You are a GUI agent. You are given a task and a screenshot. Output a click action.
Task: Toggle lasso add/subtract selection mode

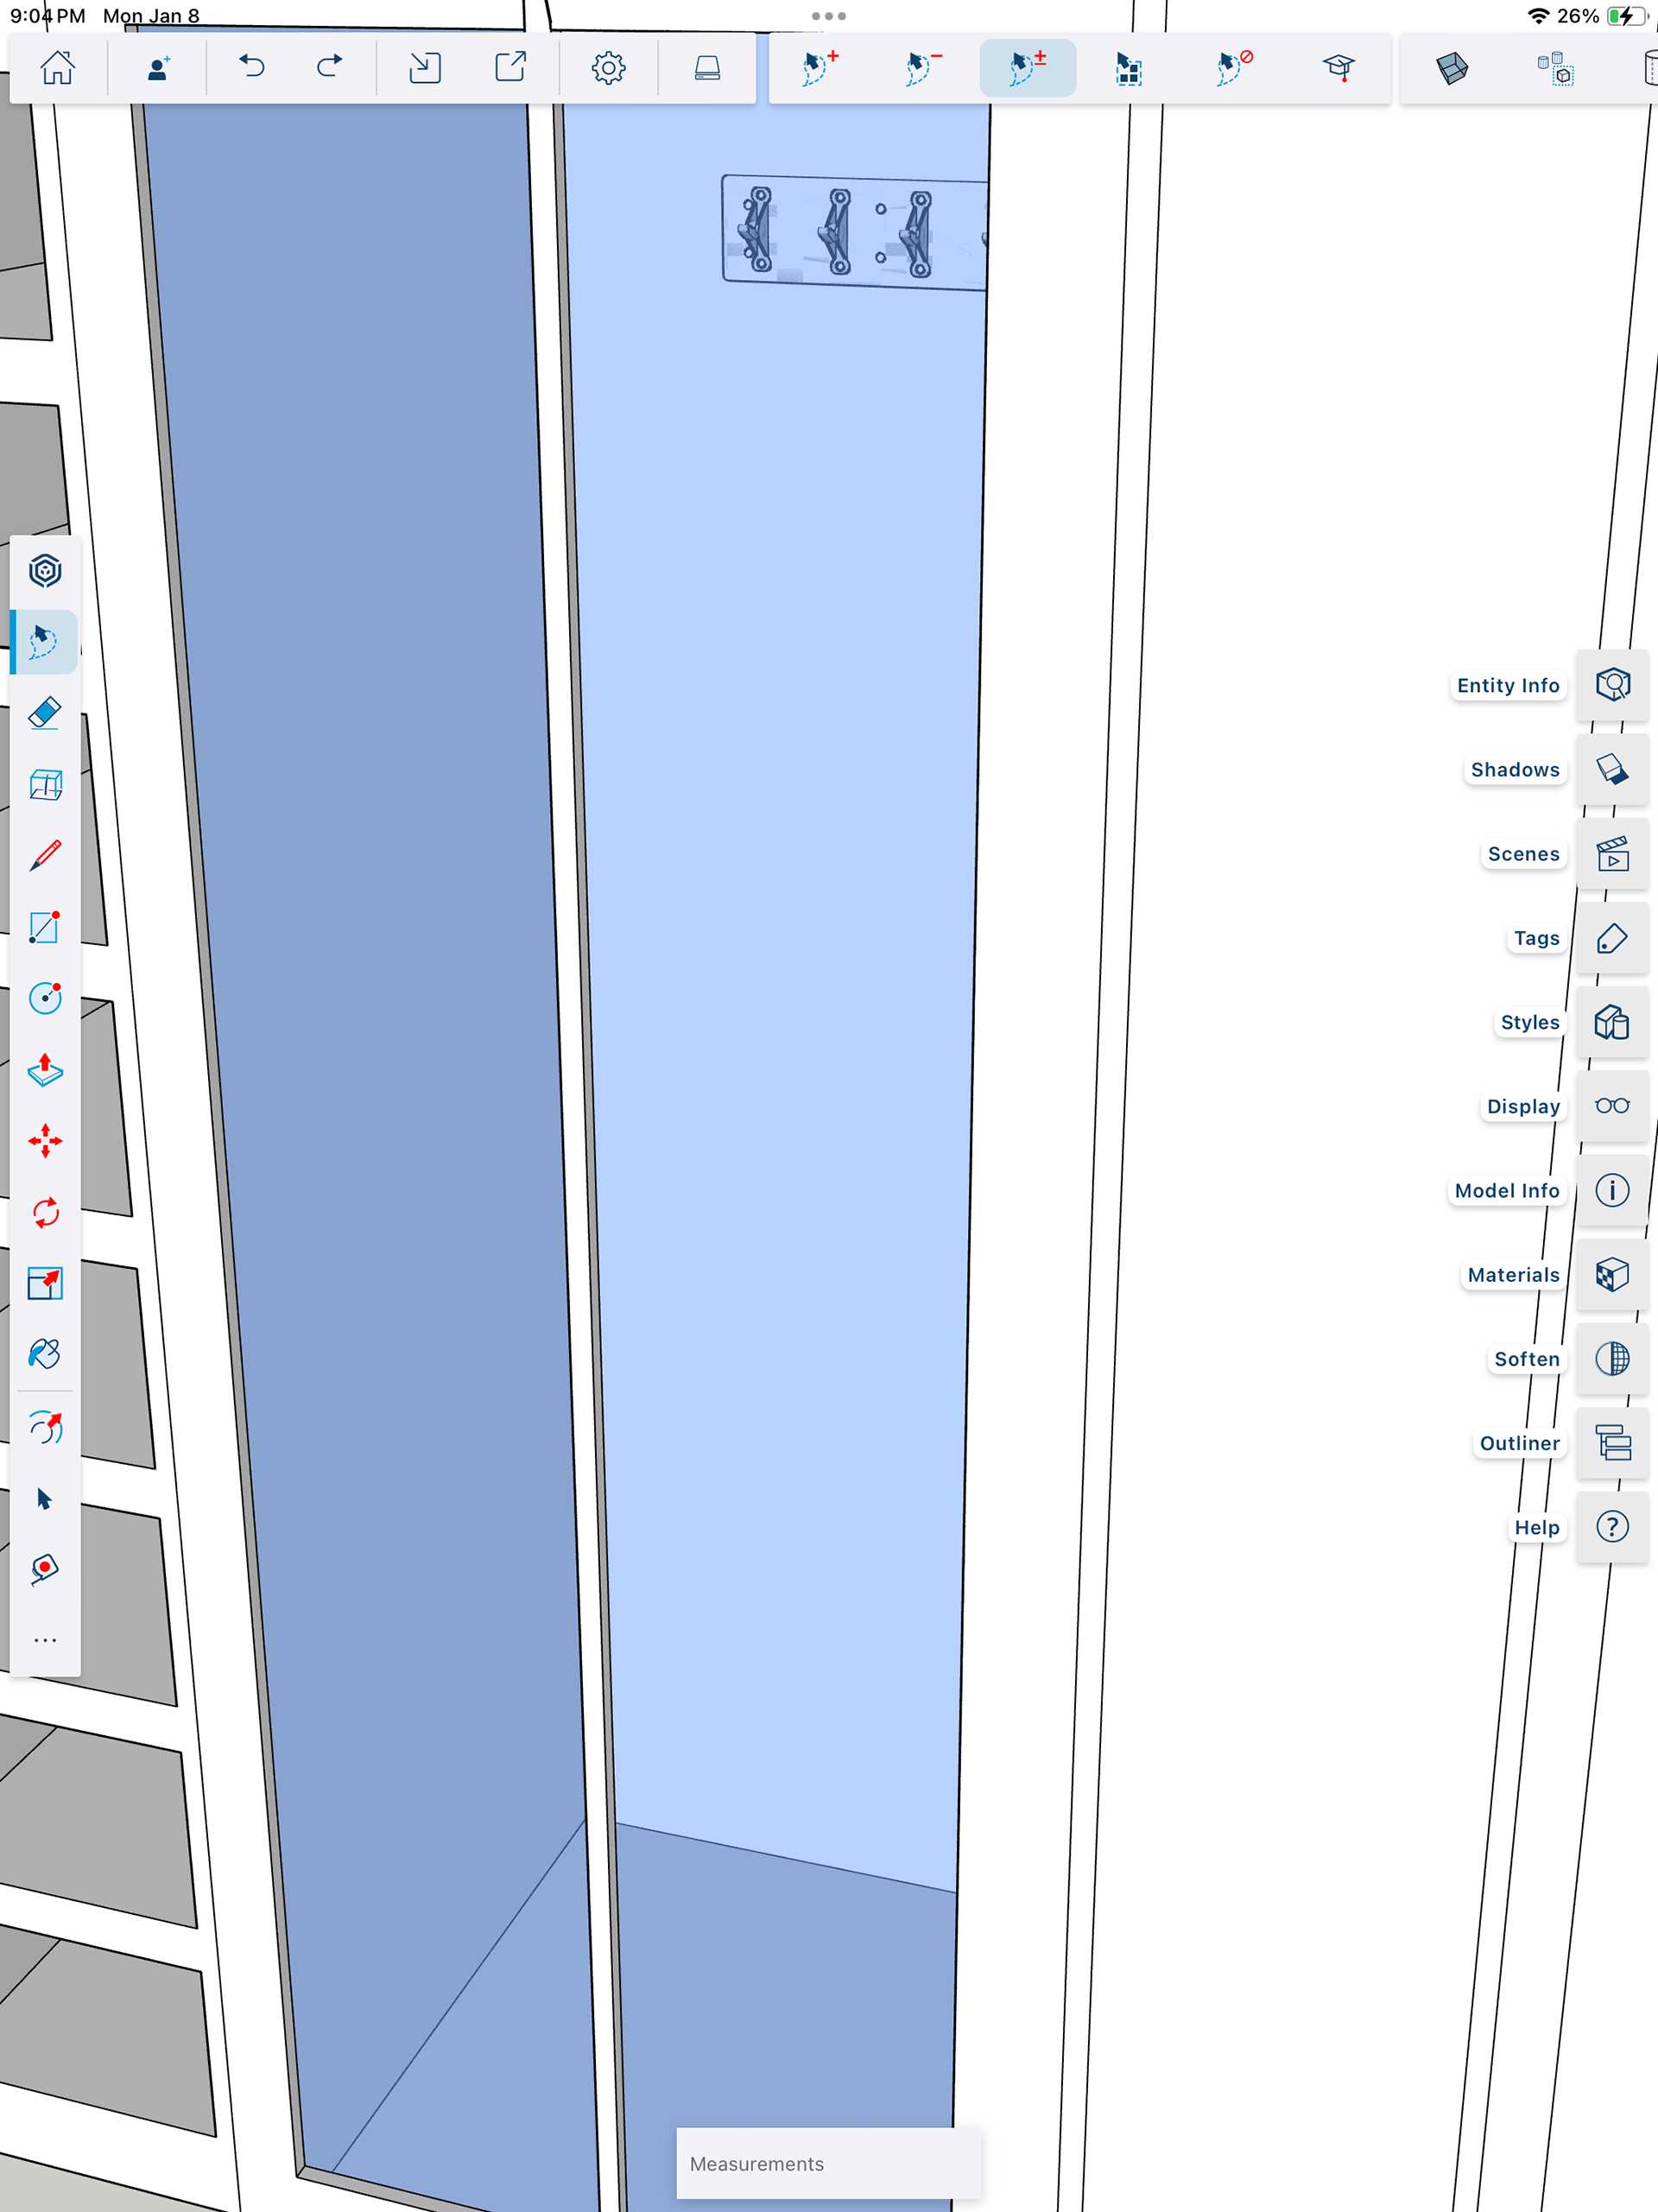pos(1027,68)
